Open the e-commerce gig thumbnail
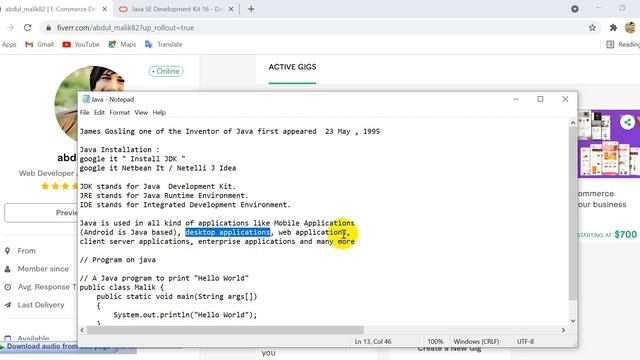Image resolution: width=640 pixels, height=360 pixels. coord(609,144)
